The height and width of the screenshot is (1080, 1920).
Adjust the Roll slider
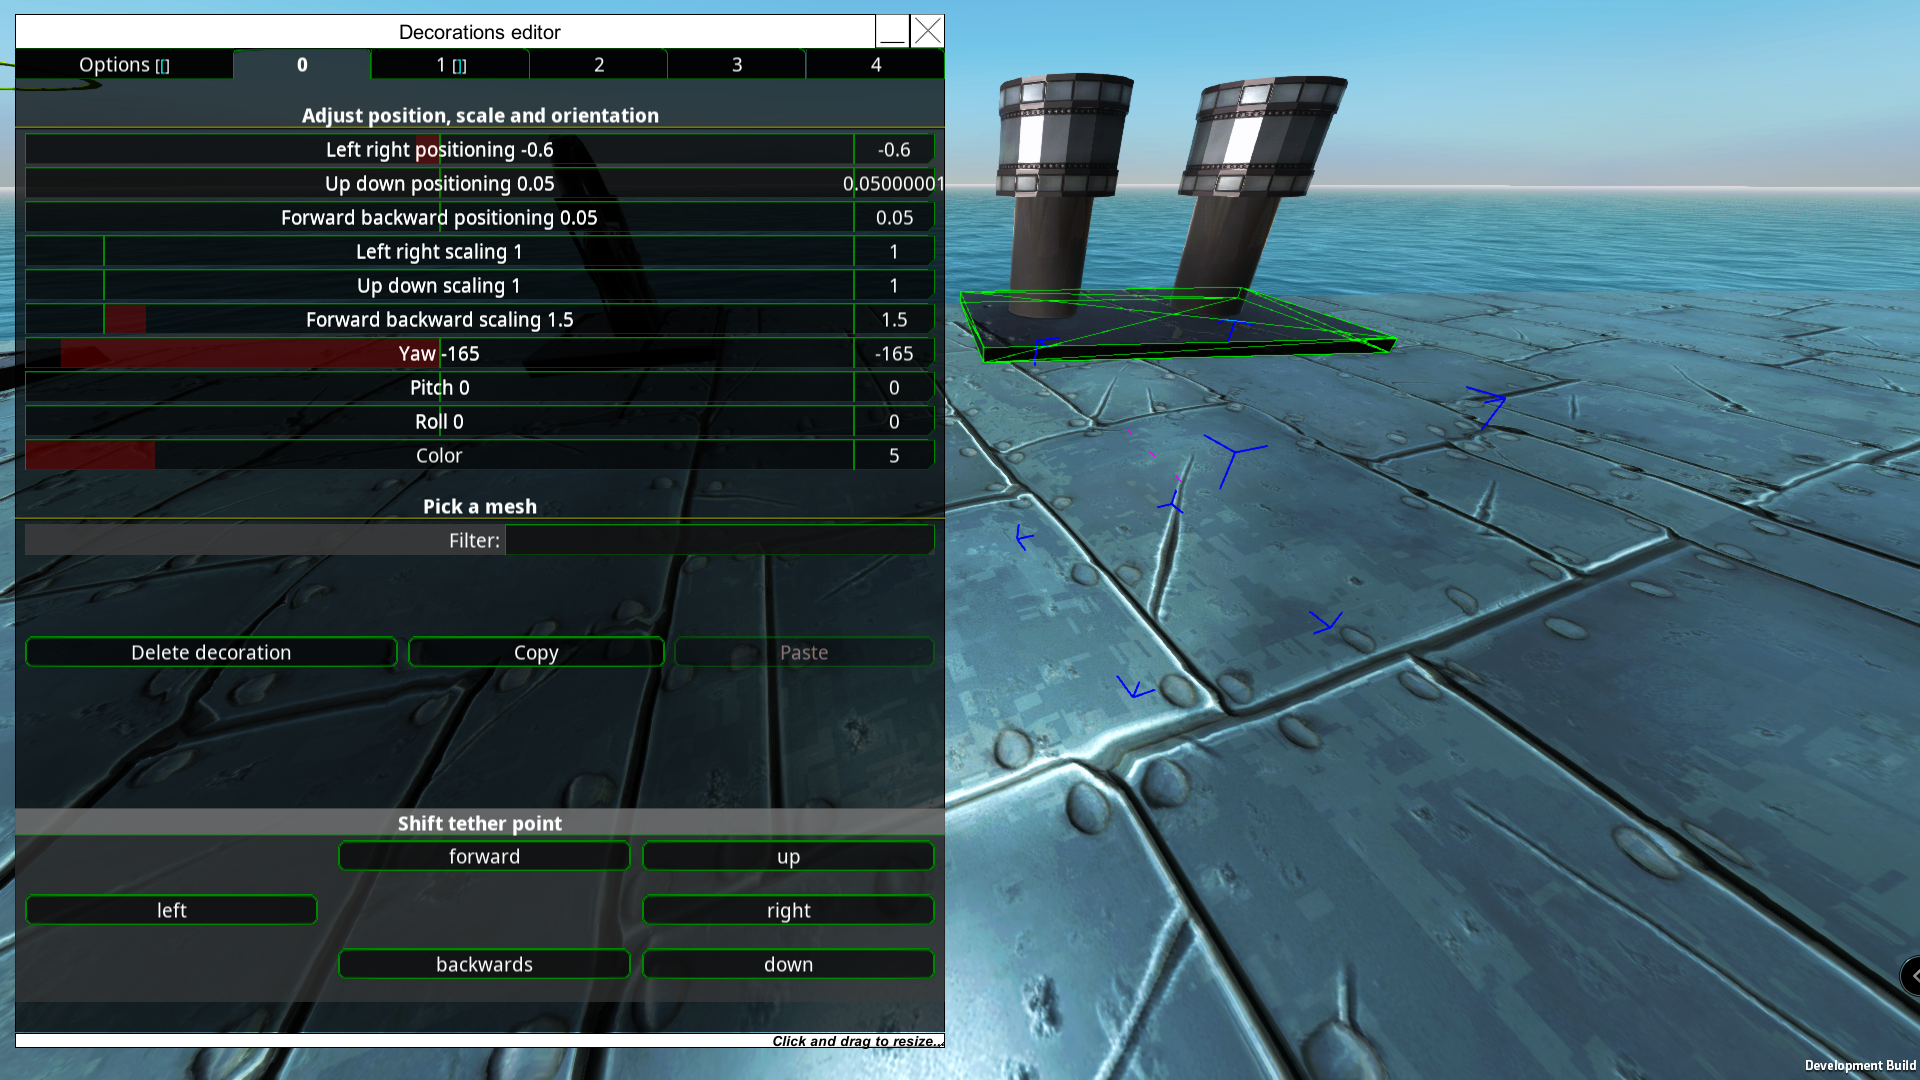[439, 422]
